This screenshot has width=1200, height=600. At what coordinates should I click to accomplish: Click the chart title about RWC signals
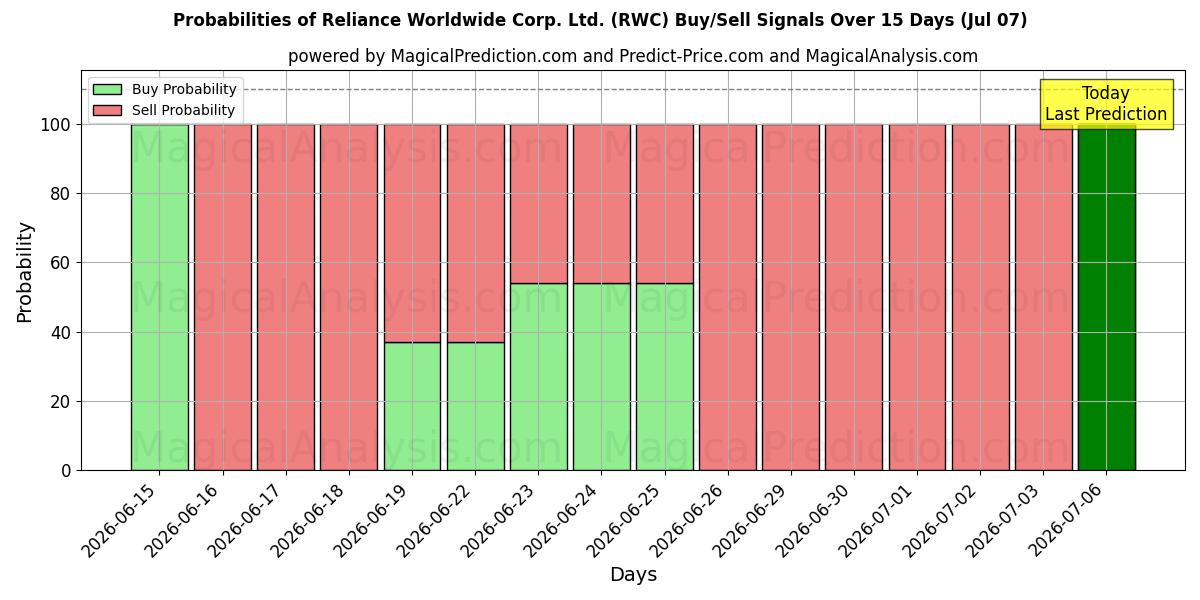[x=600, y=20]
